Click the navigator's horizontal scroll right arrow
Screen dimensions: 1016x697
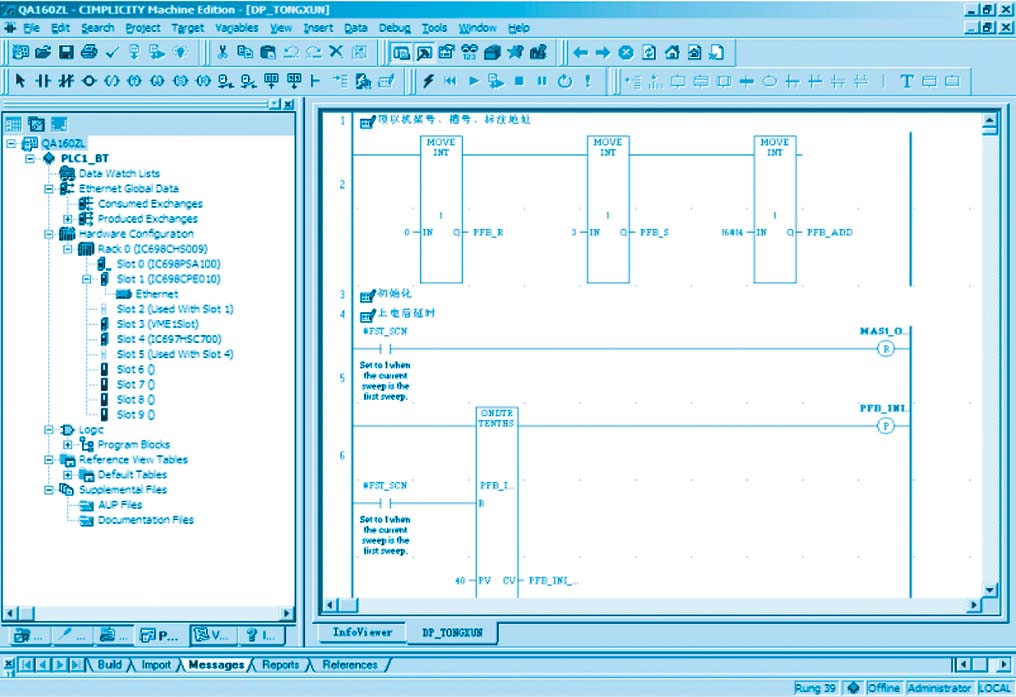coord(287,613)
